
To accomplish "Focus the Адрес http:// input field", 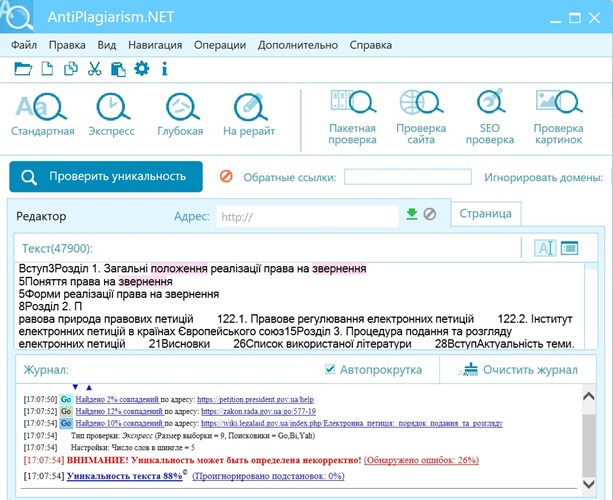I will pos(308,216).
